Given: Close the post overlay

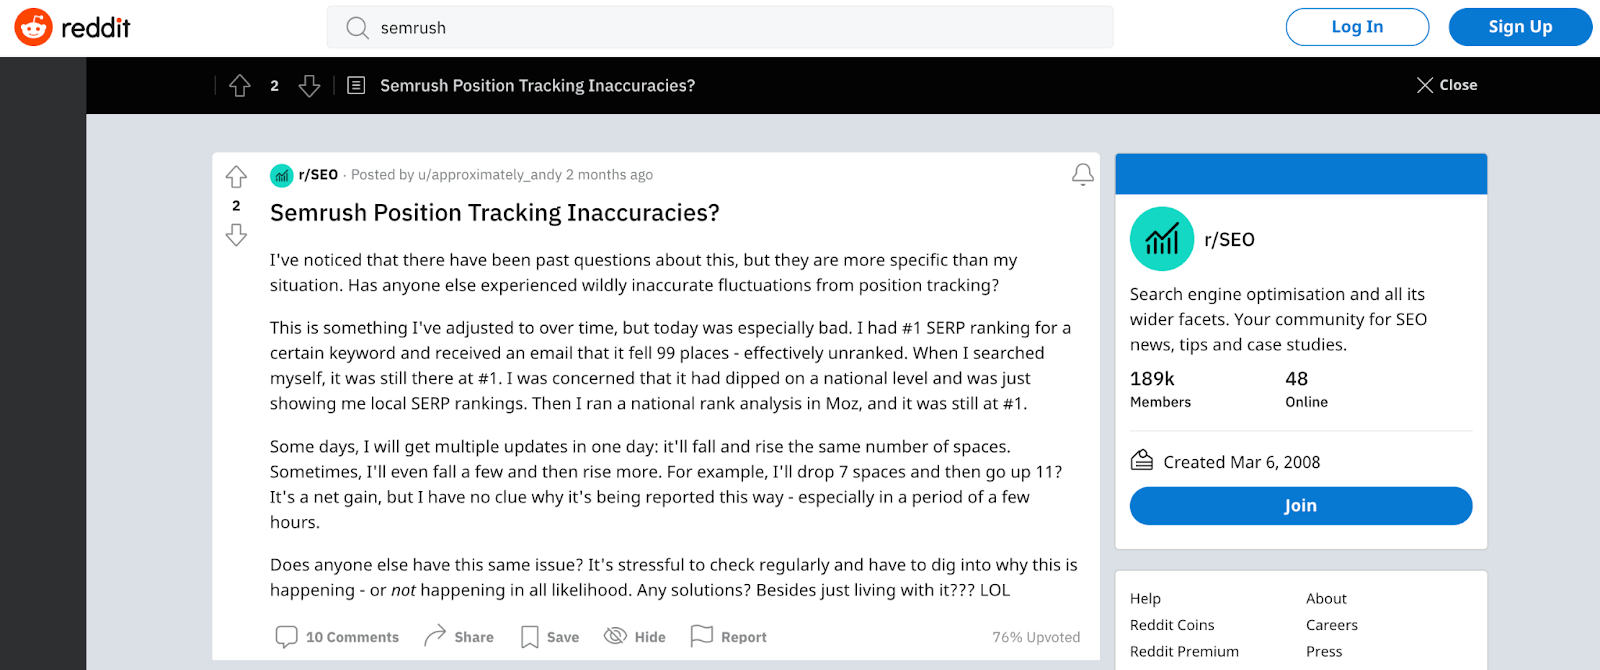Looking at the screenshot, I should 1447,85.
